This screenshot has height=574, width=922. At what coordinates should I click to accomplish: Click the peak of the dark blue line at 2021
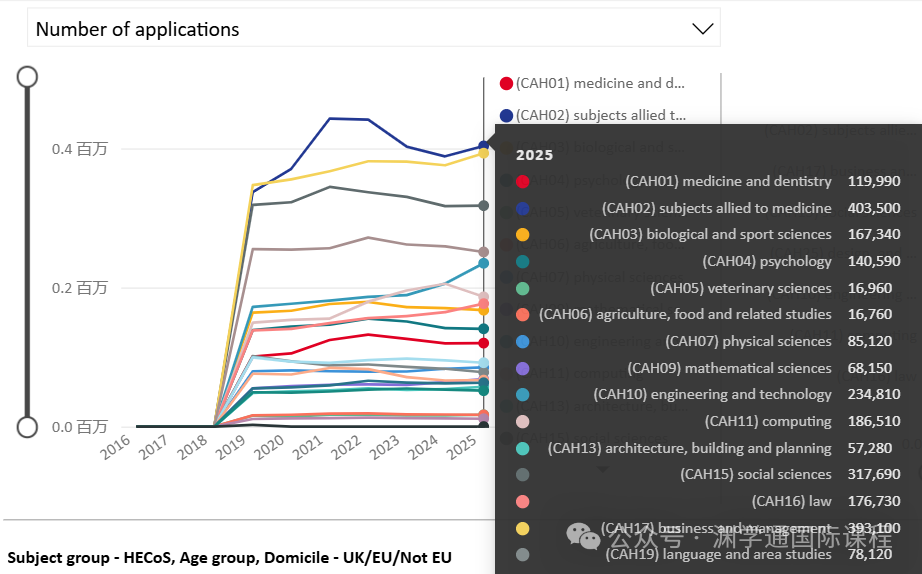click(x=330, y=119)
